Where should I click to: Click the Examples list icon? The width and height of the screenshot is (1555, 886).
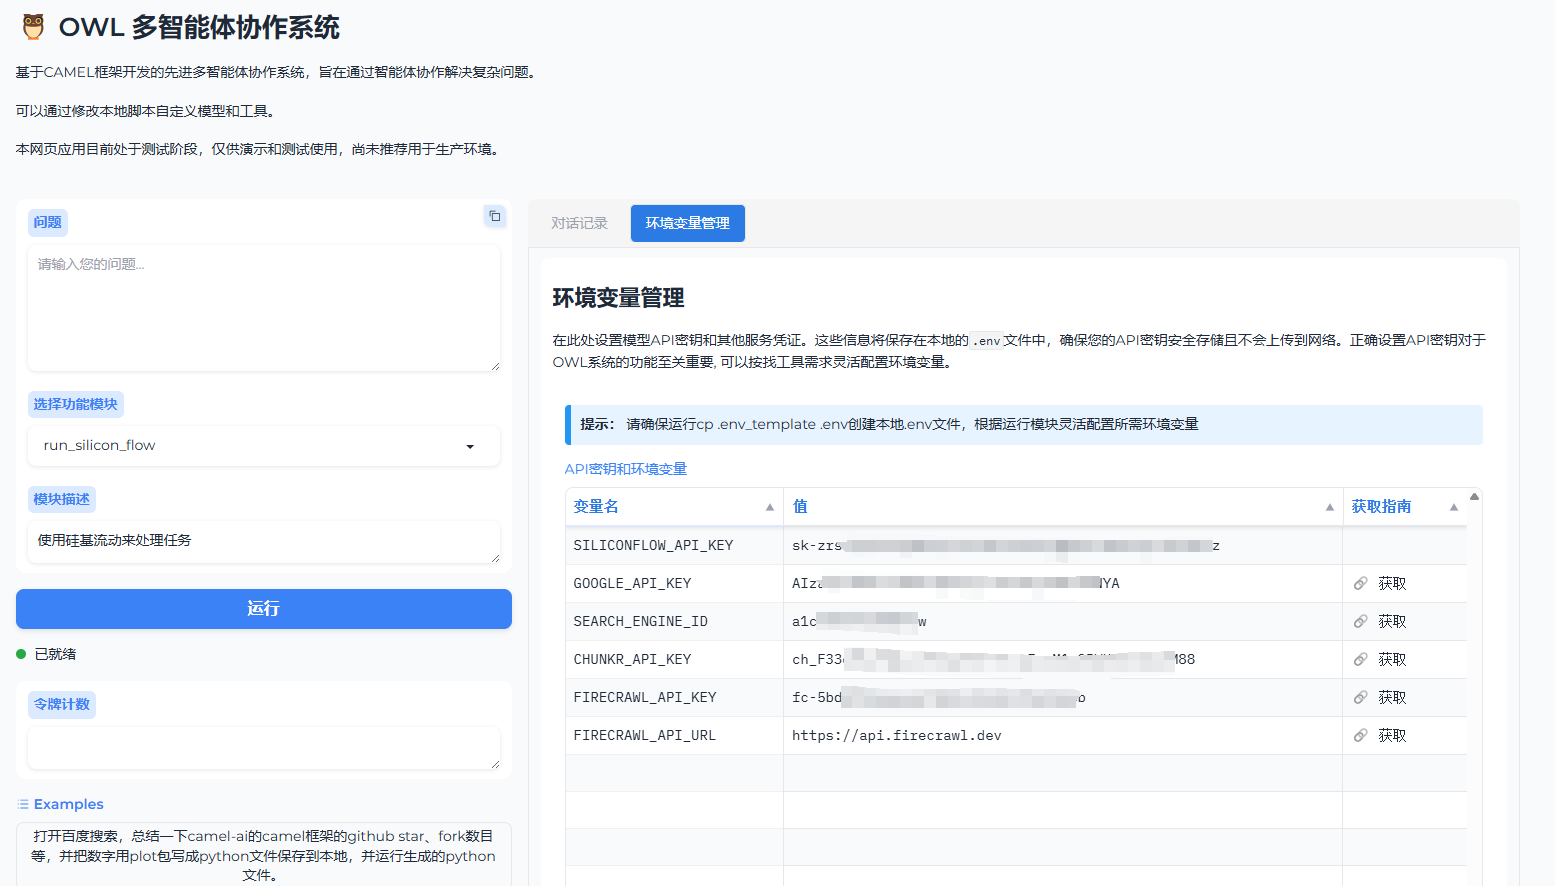click(x=23, y=804)
